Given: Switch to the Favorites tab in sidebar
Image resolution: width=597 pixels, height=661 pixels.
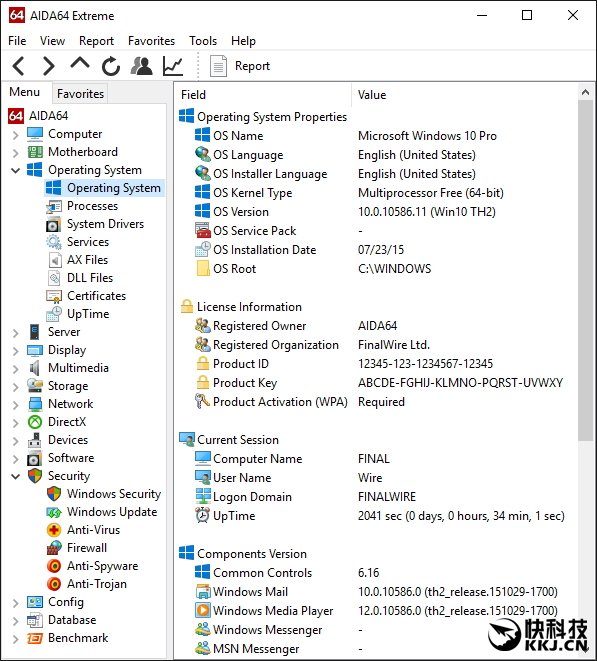Looking at the screenshot, I should click(80, 94).
